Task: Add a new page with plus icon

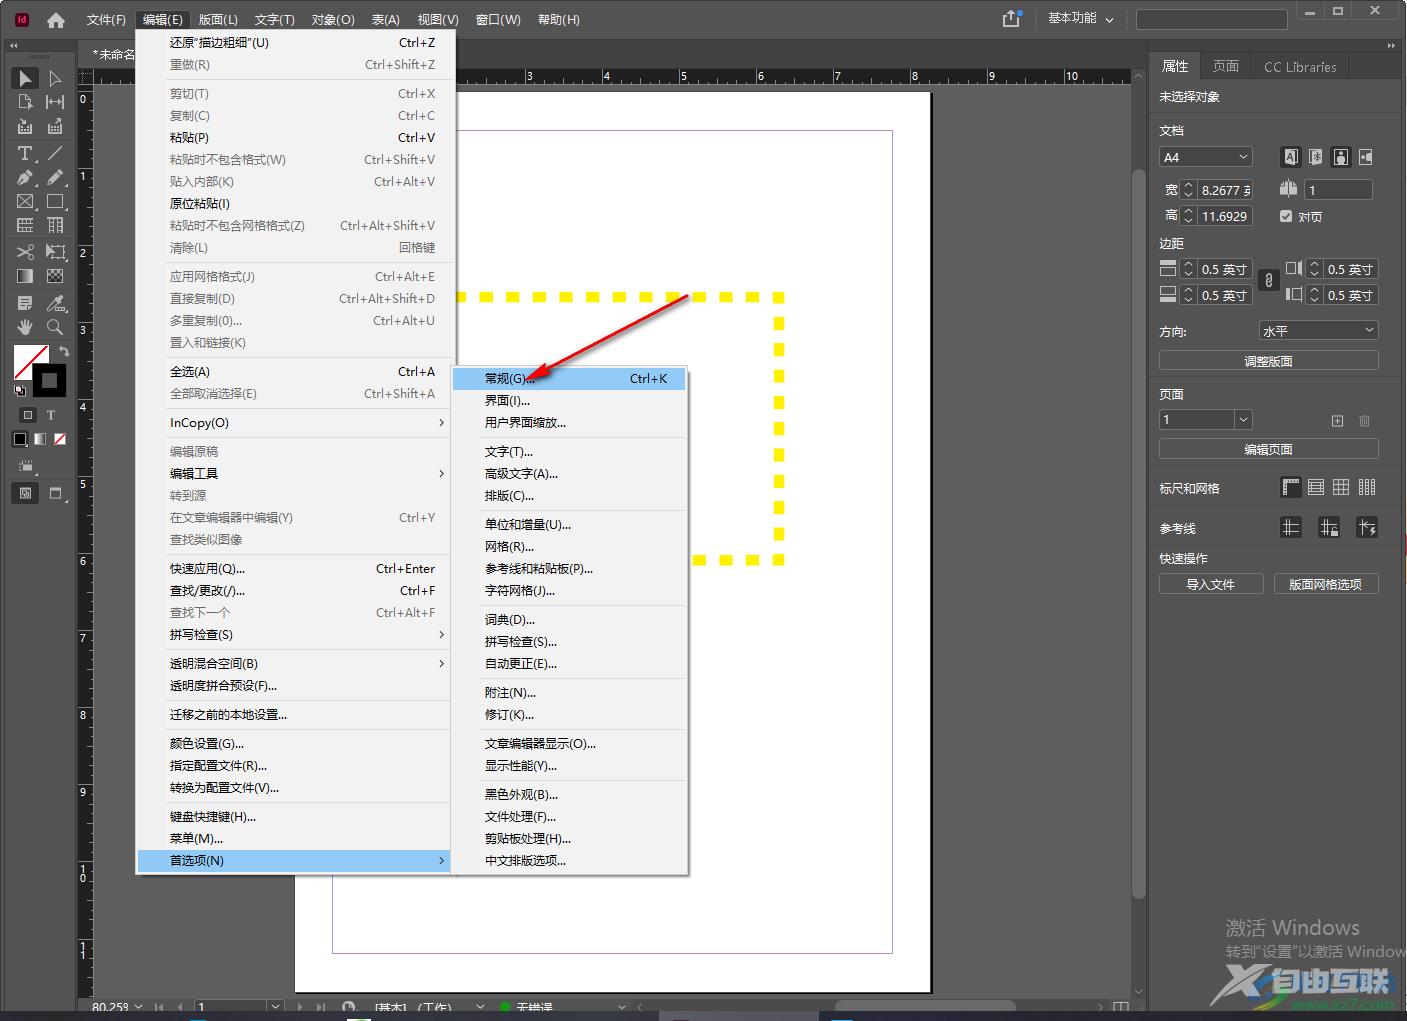Action: point(1337,421)
